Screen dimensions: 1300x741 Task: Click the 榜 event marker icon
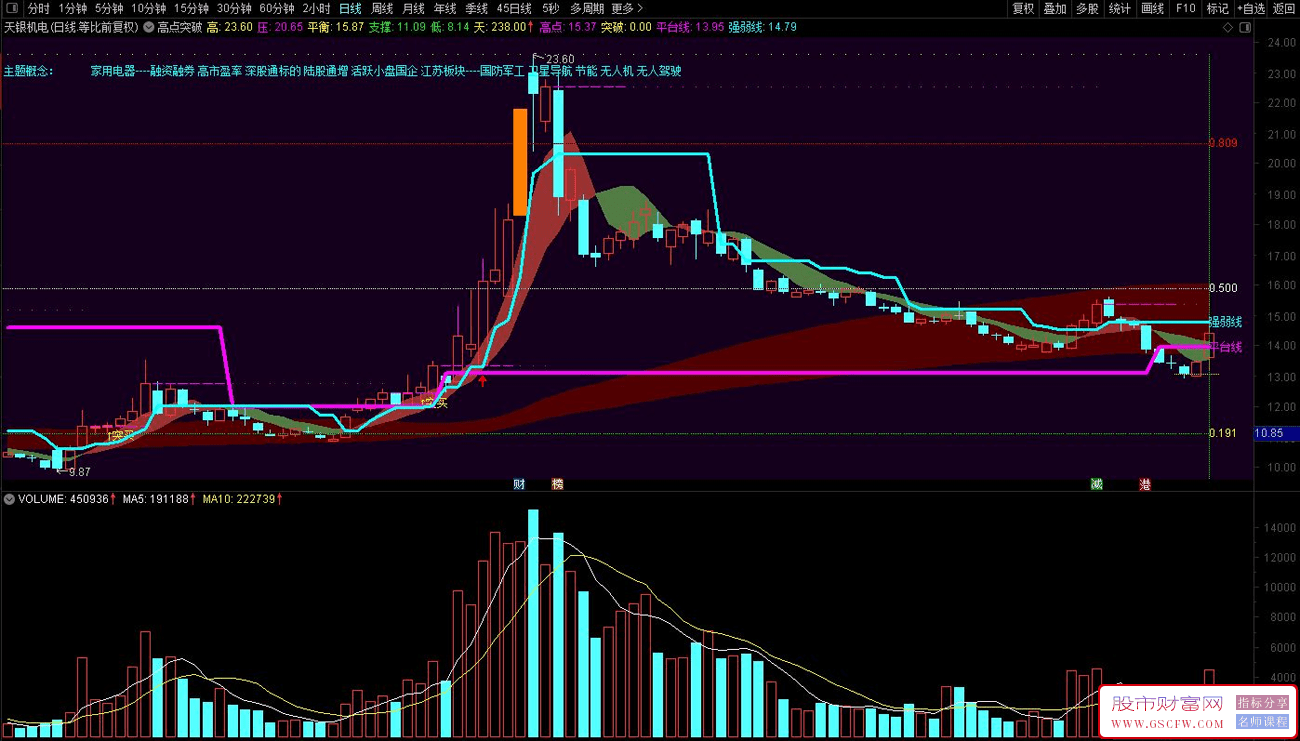click(x=557, y=484)
